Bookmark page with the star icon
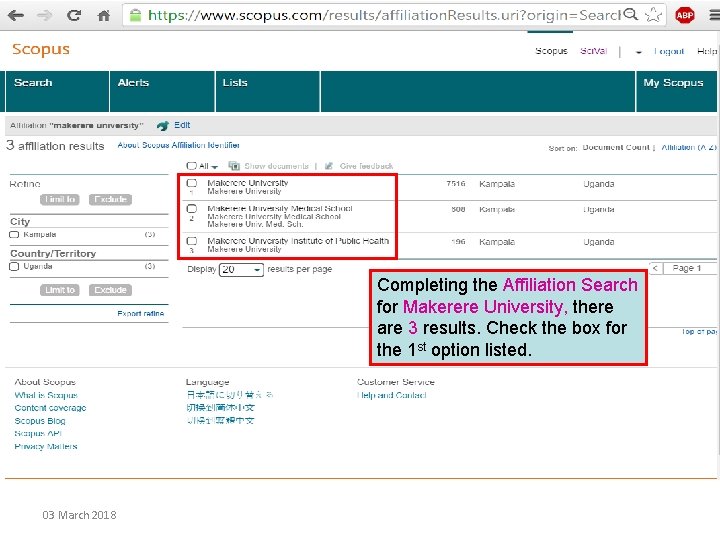The height and width of the screenshot is (540, 720). 653,15
